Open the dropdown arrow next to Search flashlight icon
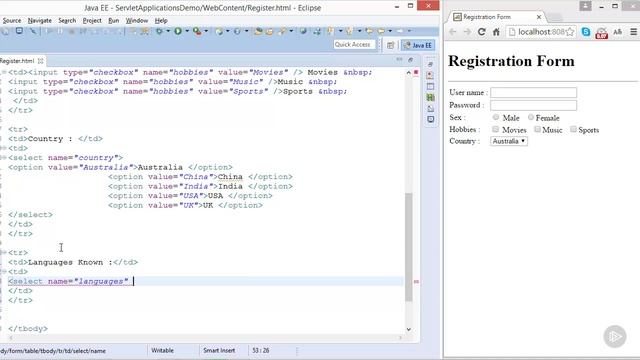640x360 pixels. pyautogui.click(x=291, y=31)
